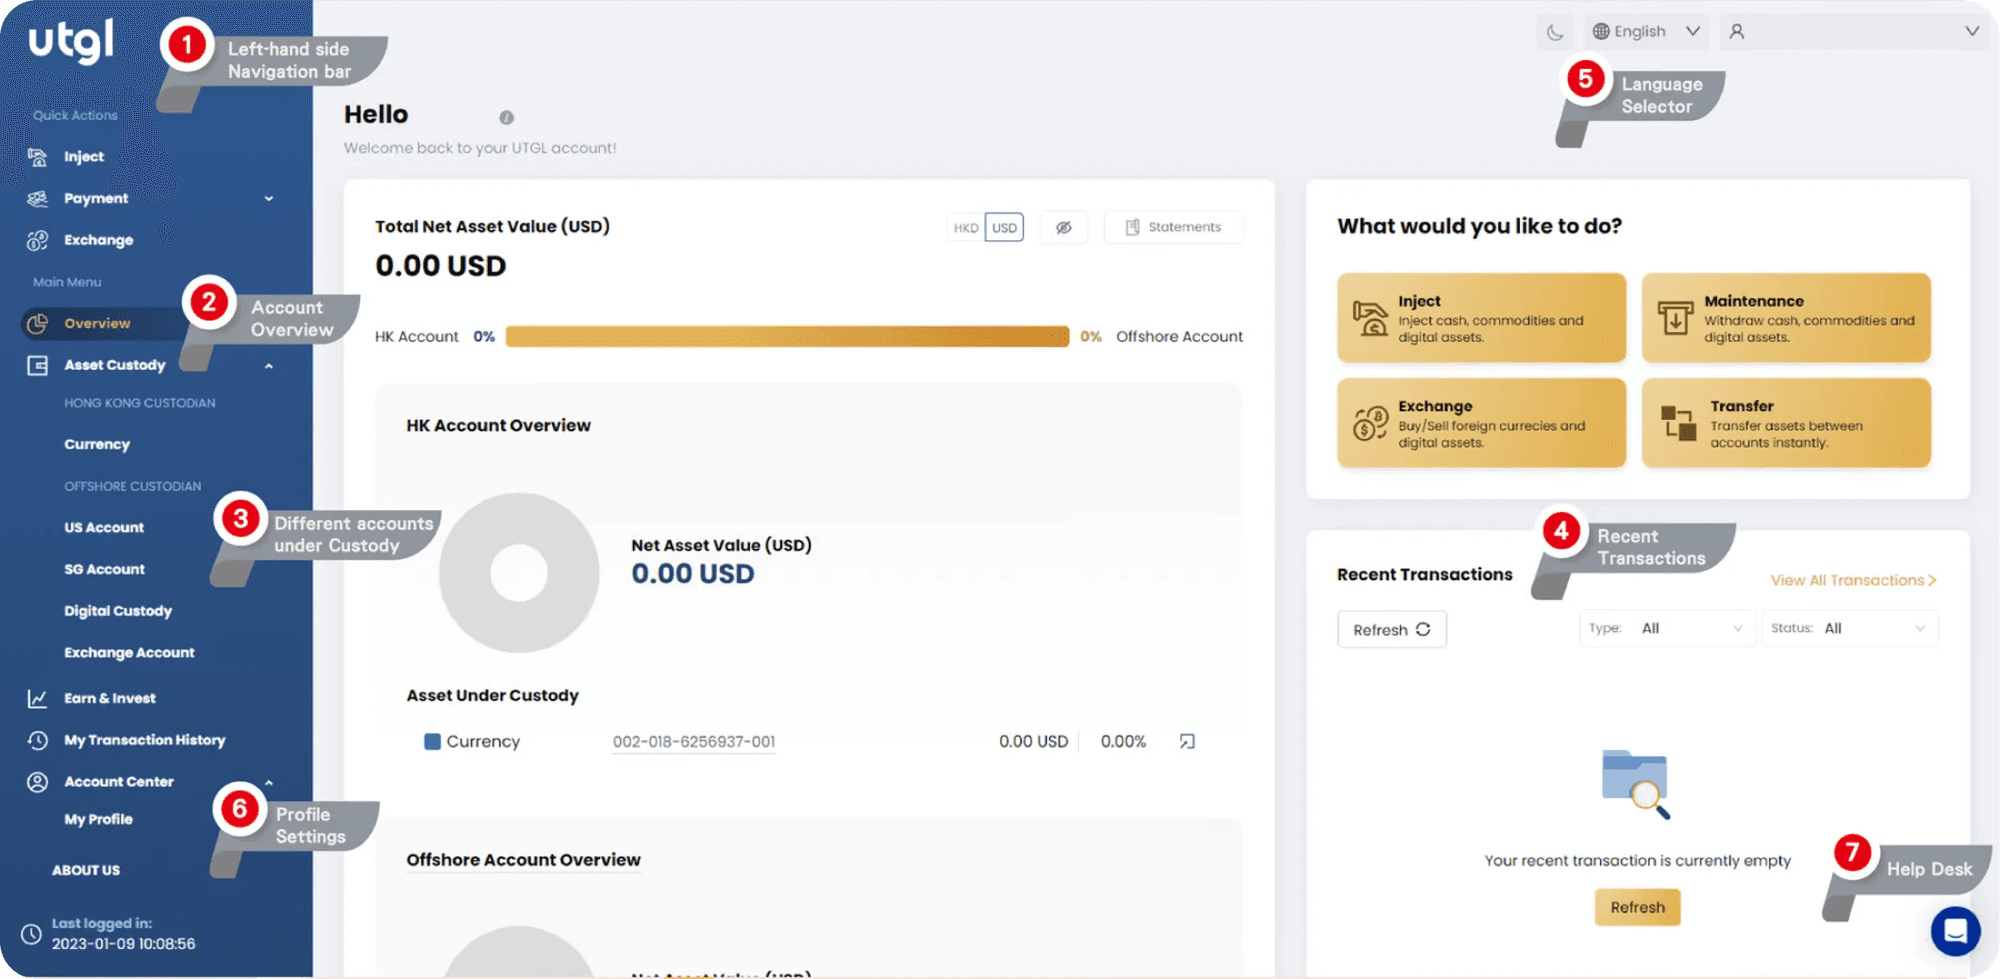This screenshot has width=2000, height=979.
Task: Open the Exchange tool from the sidebar
Action: pyautogui.click(x=98, y=239)
